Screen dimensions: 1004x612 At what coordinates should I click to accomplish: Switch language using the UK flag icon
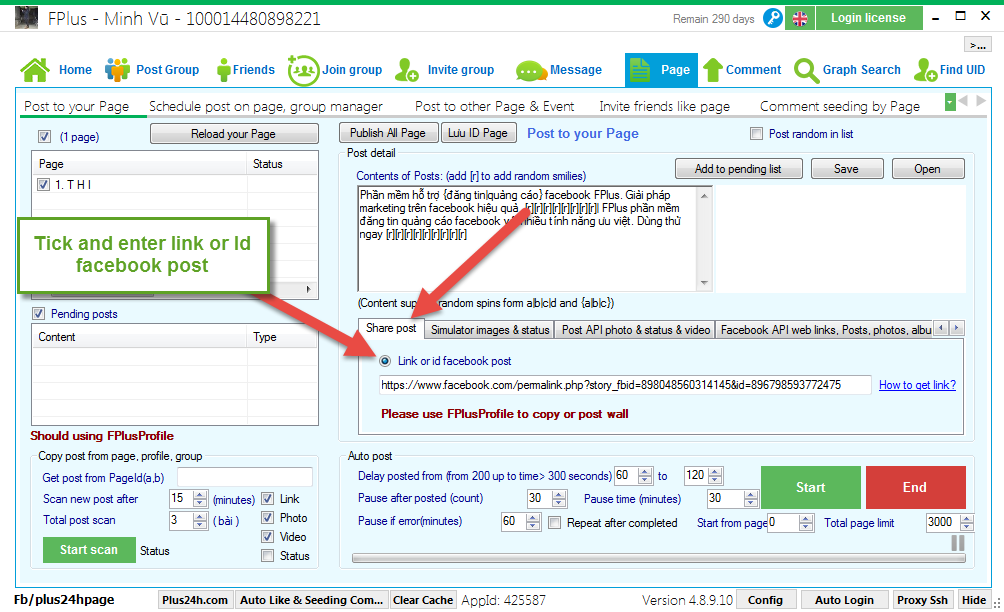tap(800, 19)
